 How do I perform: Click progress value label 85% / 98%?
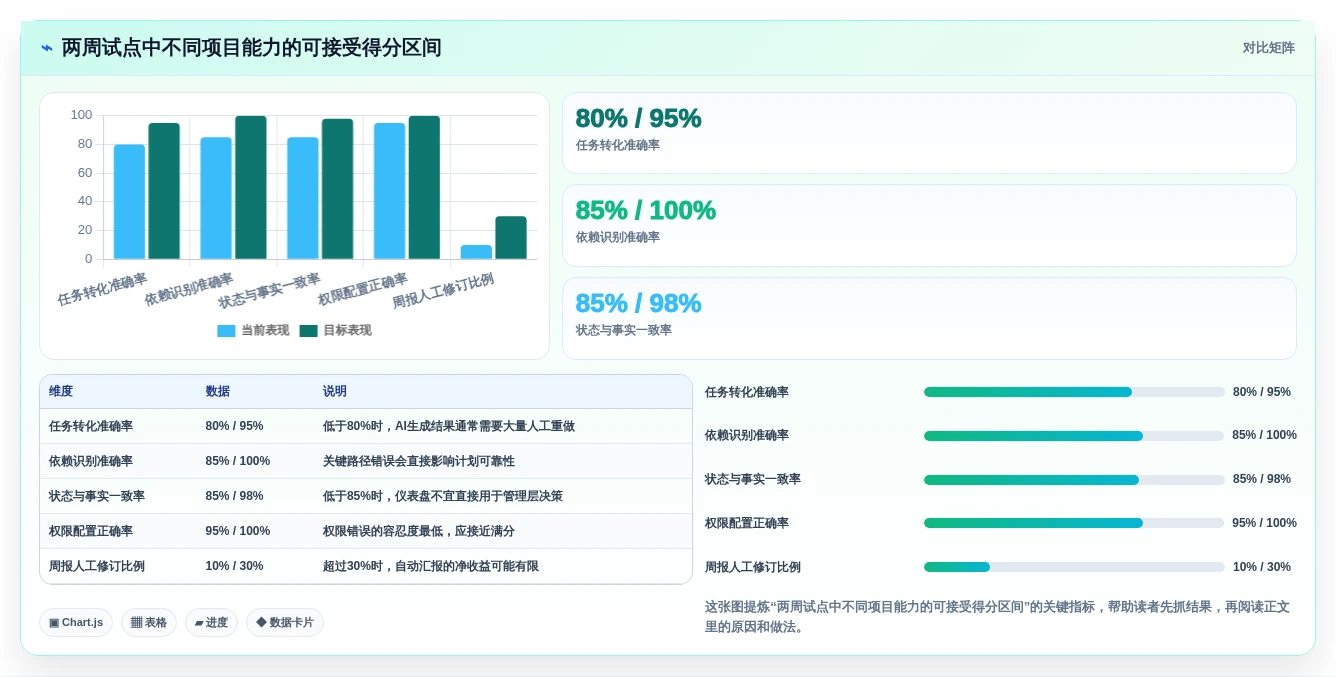(1262, 479)
